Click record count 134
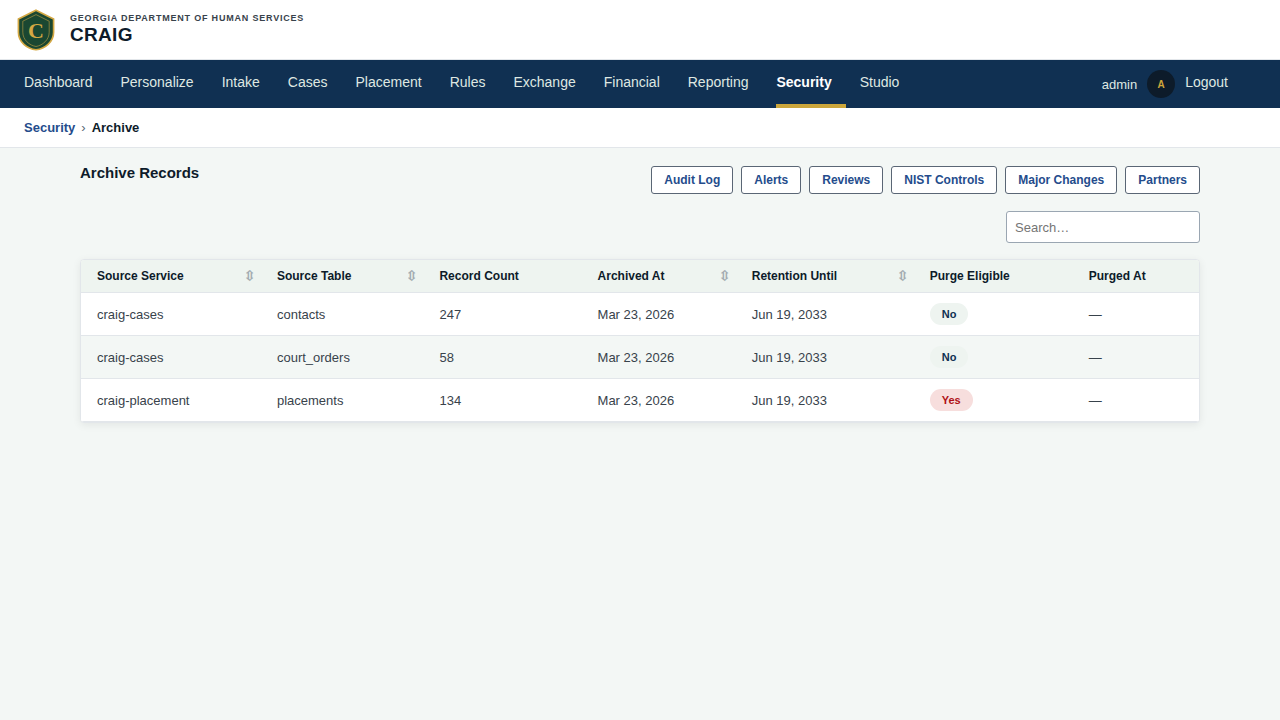This screenshot has height=720, width=1280. pos(450,400)
